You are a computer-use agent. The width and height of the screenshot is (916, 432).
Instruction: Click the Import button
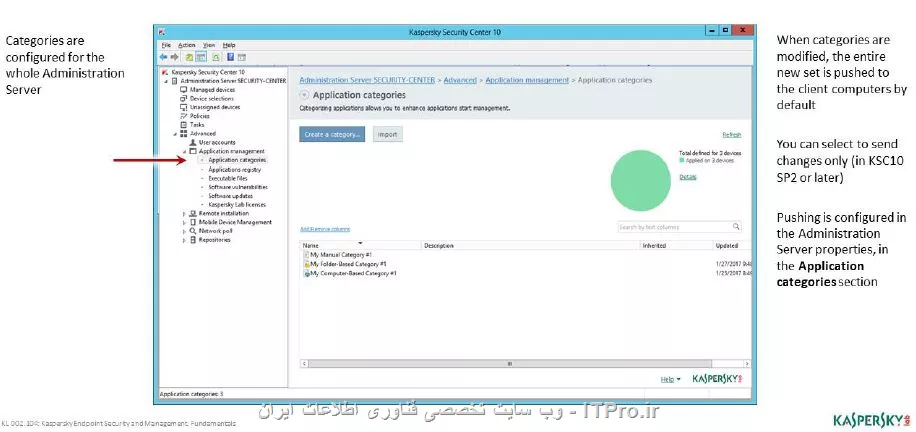pyautogui.click(x=387, y=134)
